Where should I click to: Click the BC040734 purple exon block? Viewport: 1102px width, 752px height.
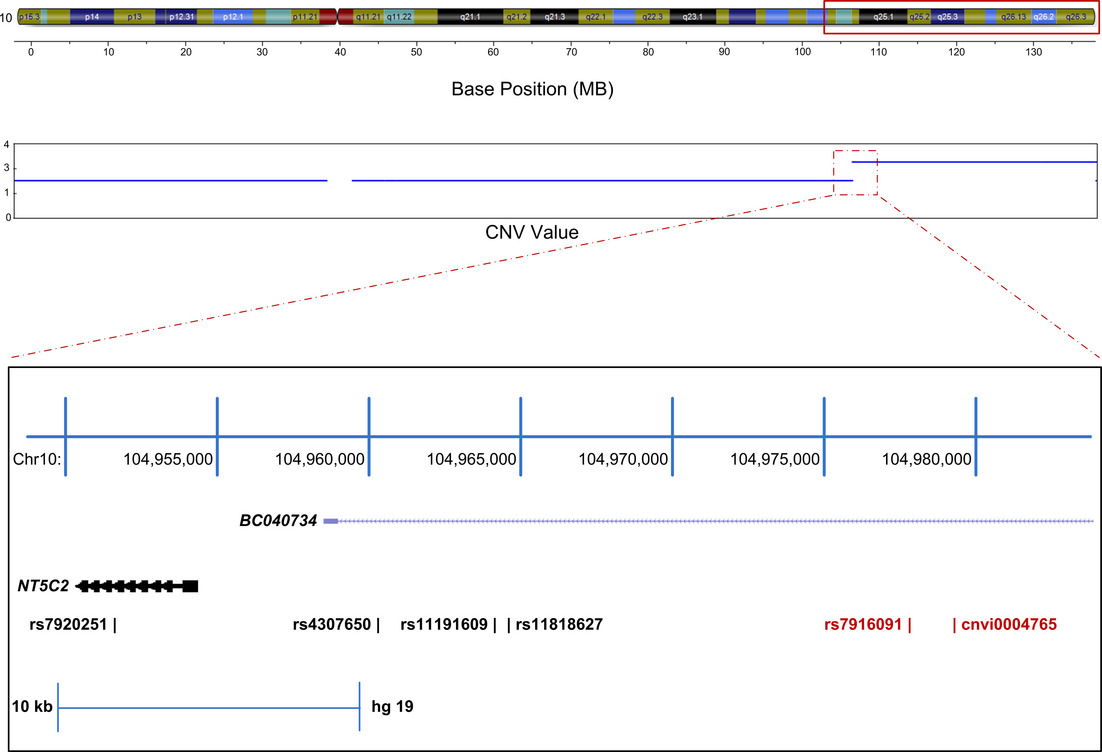click(x=330, y=521)
